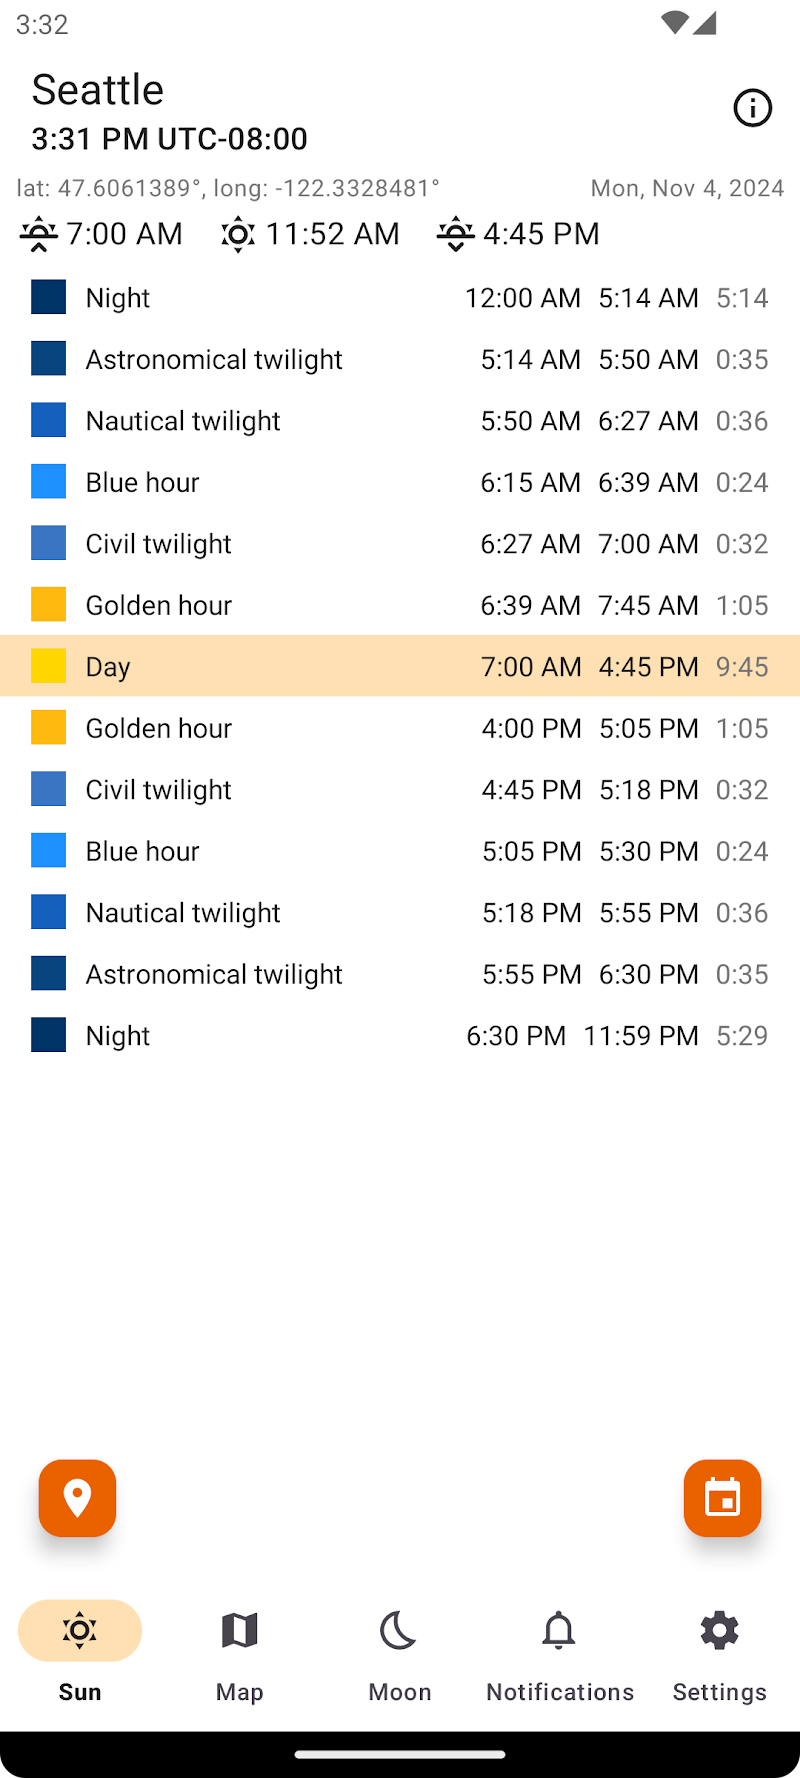Click the latitude and longitude coordinates text
The height and width of the screenshot is (1778, 800).
click(228, 188)
